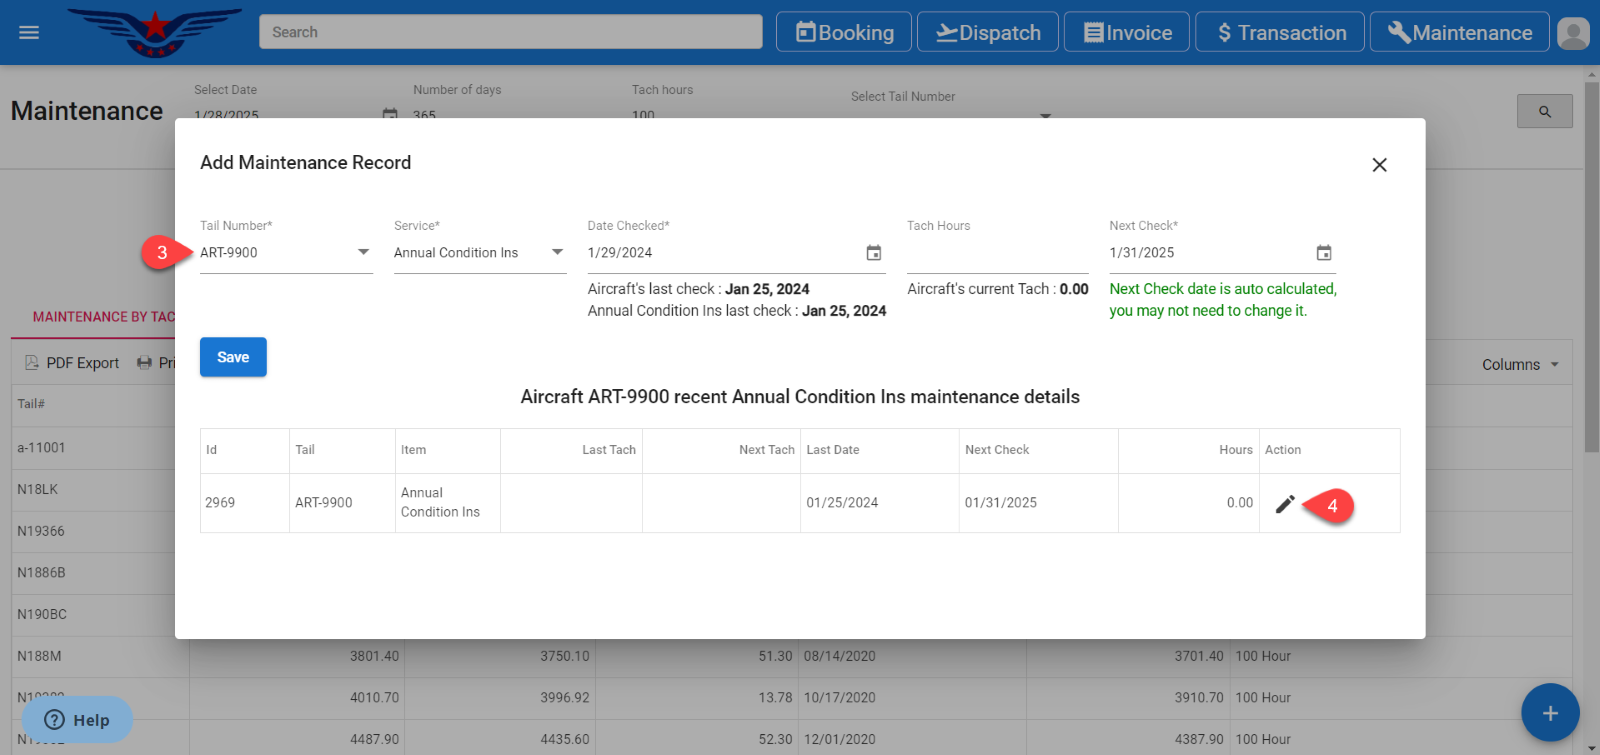Save the maintenance record

(233, 357)
